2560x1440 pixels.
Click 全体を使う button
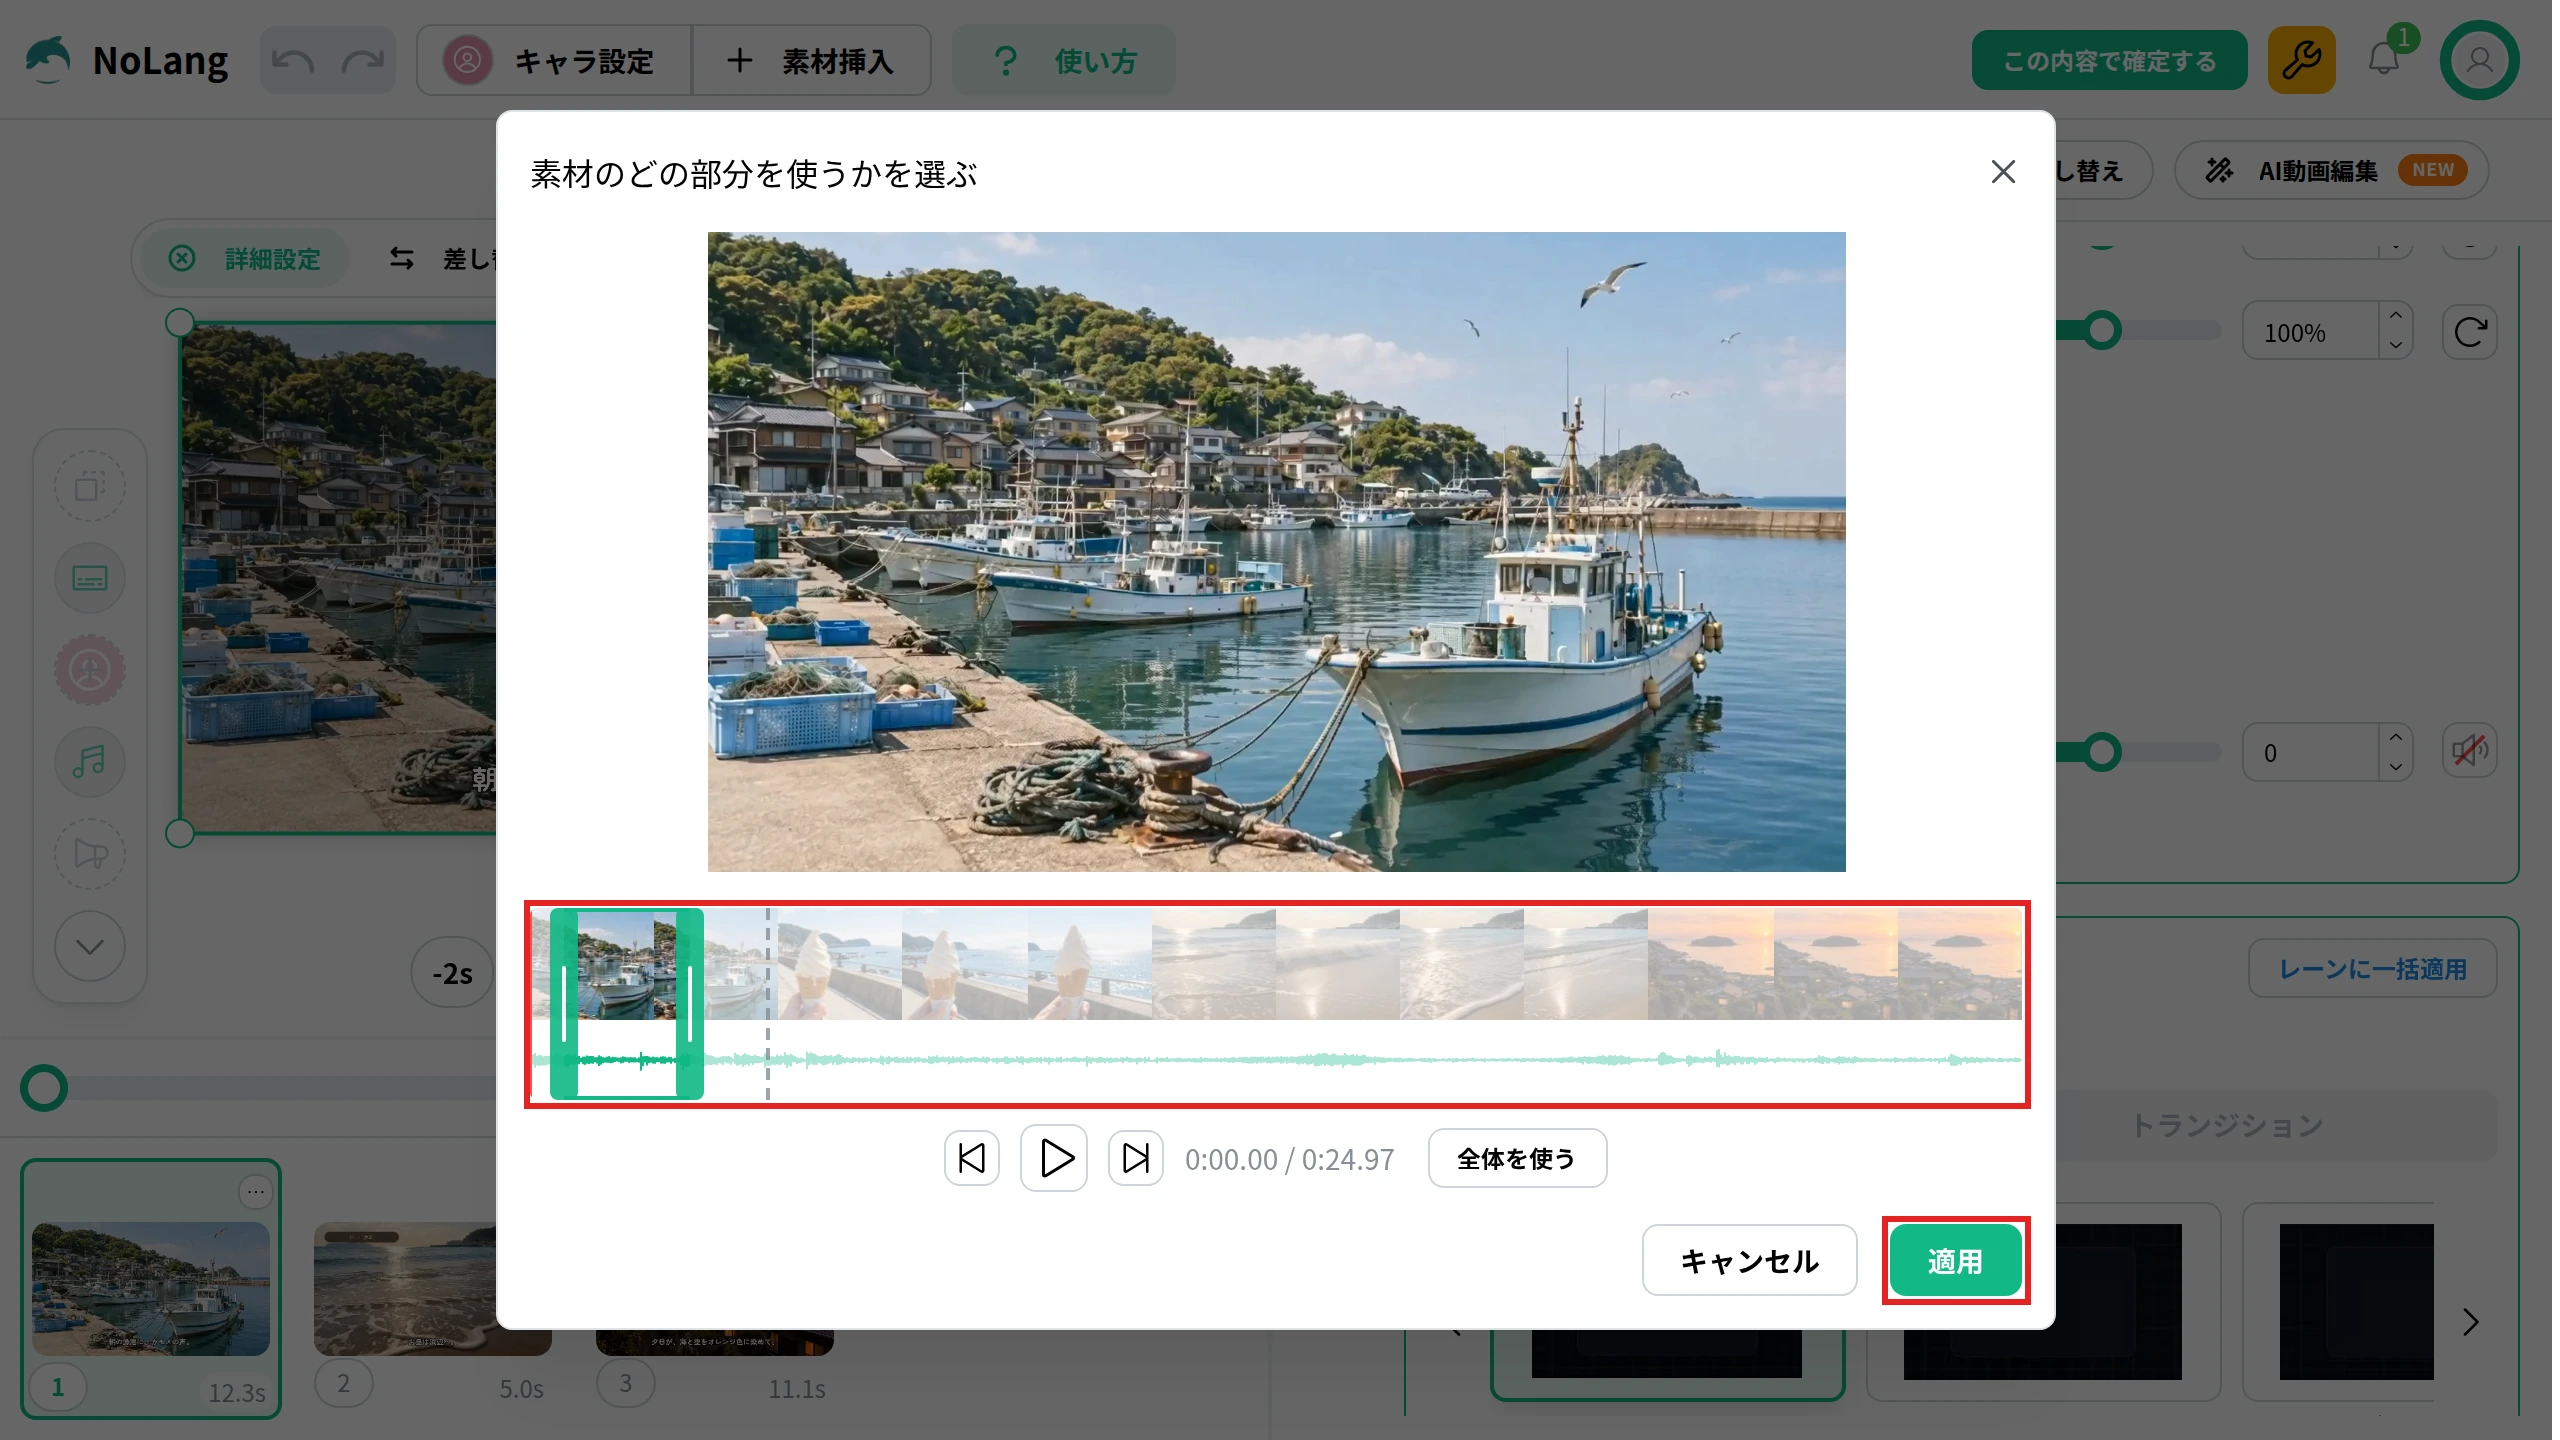click(x=1517, y=1158)
